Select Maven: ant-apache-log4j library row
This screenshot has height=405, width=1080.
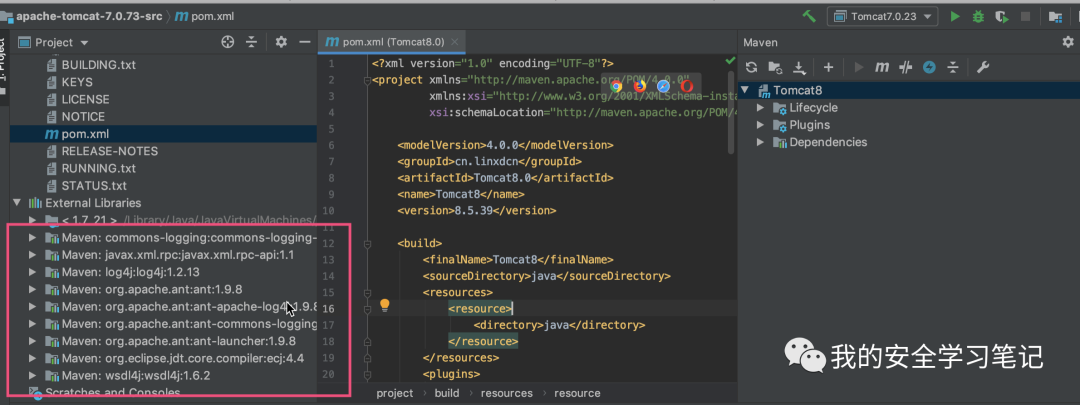163,307
